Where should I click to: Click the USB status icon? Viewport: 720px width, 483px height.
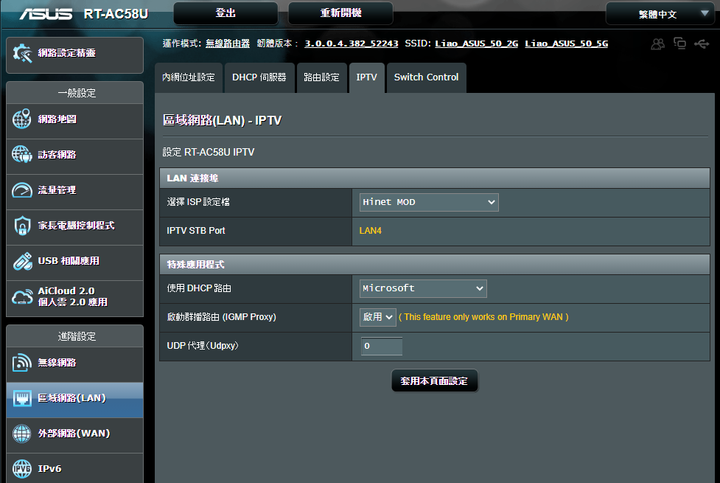[702, 44]
